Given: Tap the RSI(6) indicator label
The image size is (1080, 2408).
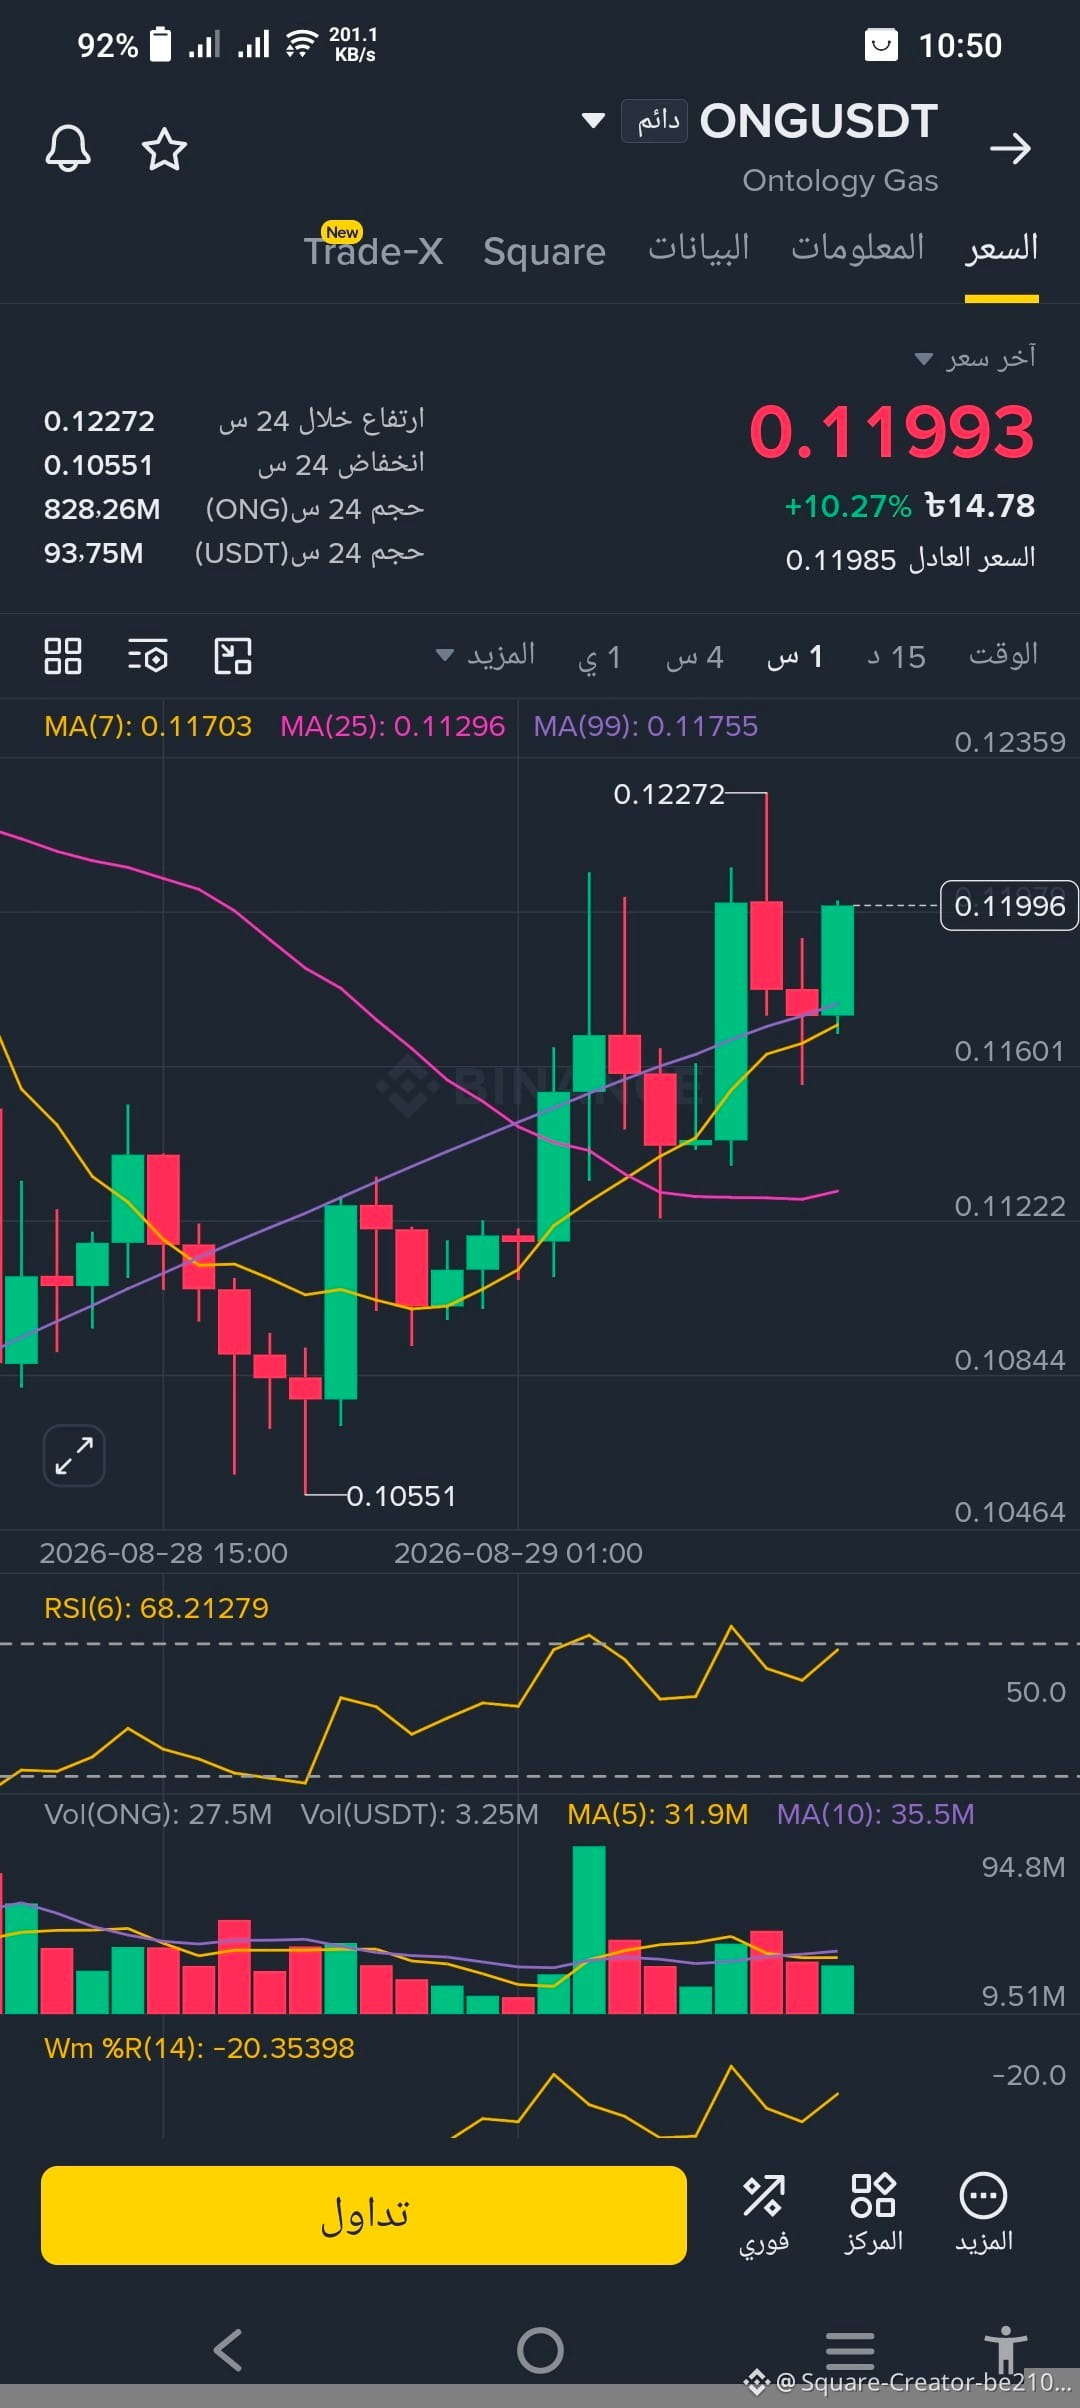Looking at the screenshot, I should (x=156, y=1608).
